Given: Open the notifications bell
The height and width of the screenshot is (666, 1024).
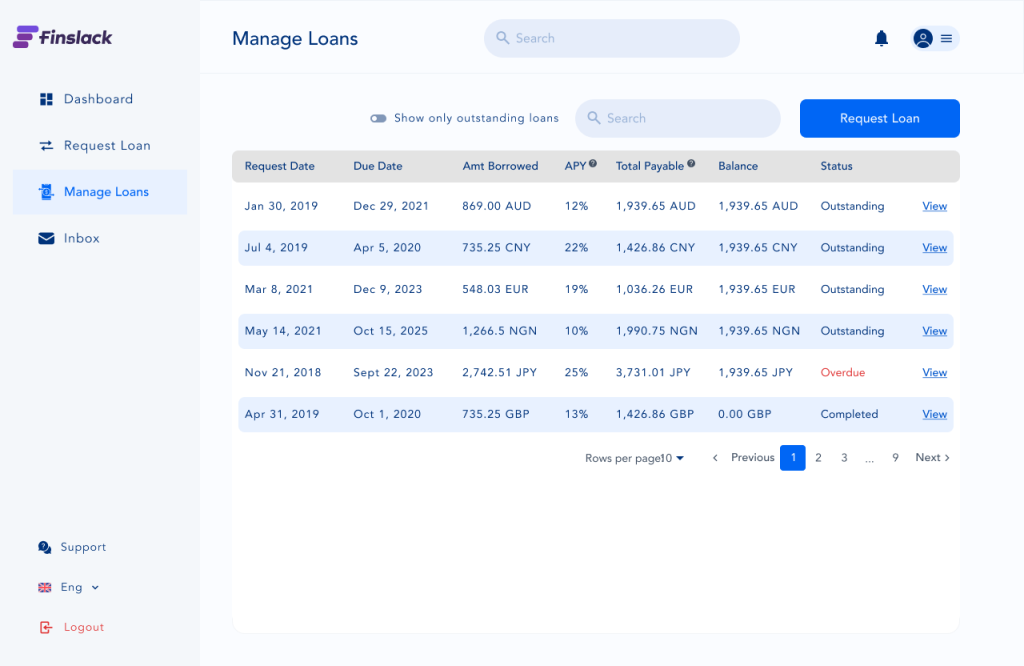Looking at the screenshot, I should click(881, 37).
